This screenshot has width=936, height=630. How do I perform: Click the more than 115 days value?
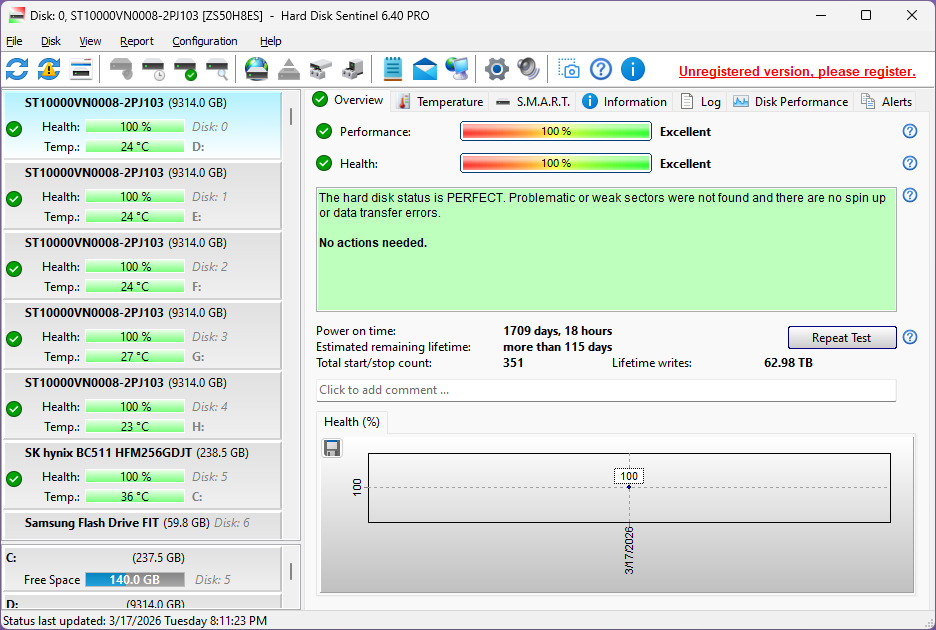point(558,347)
